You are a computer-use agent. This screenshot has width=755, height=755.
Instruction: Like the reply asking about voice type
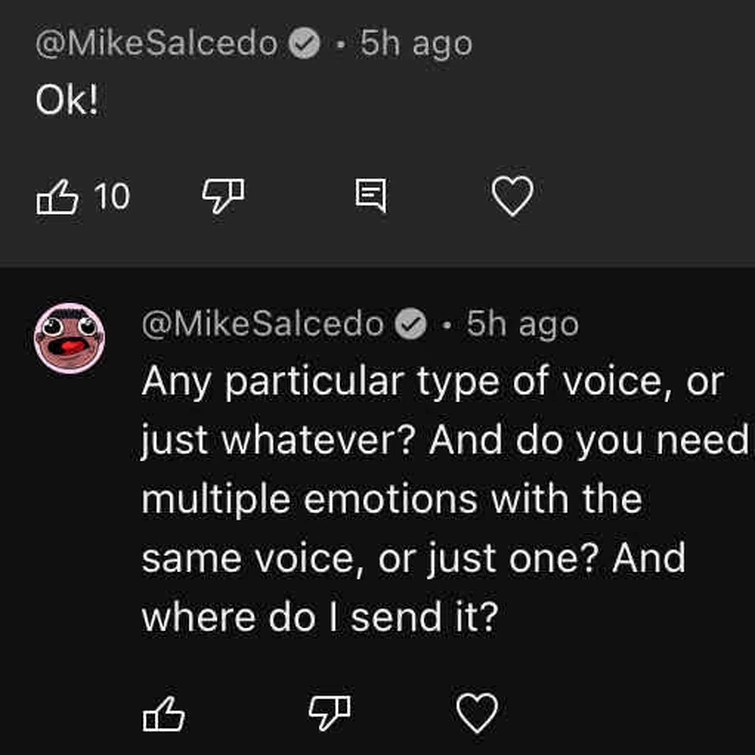(x=165, y=714)
